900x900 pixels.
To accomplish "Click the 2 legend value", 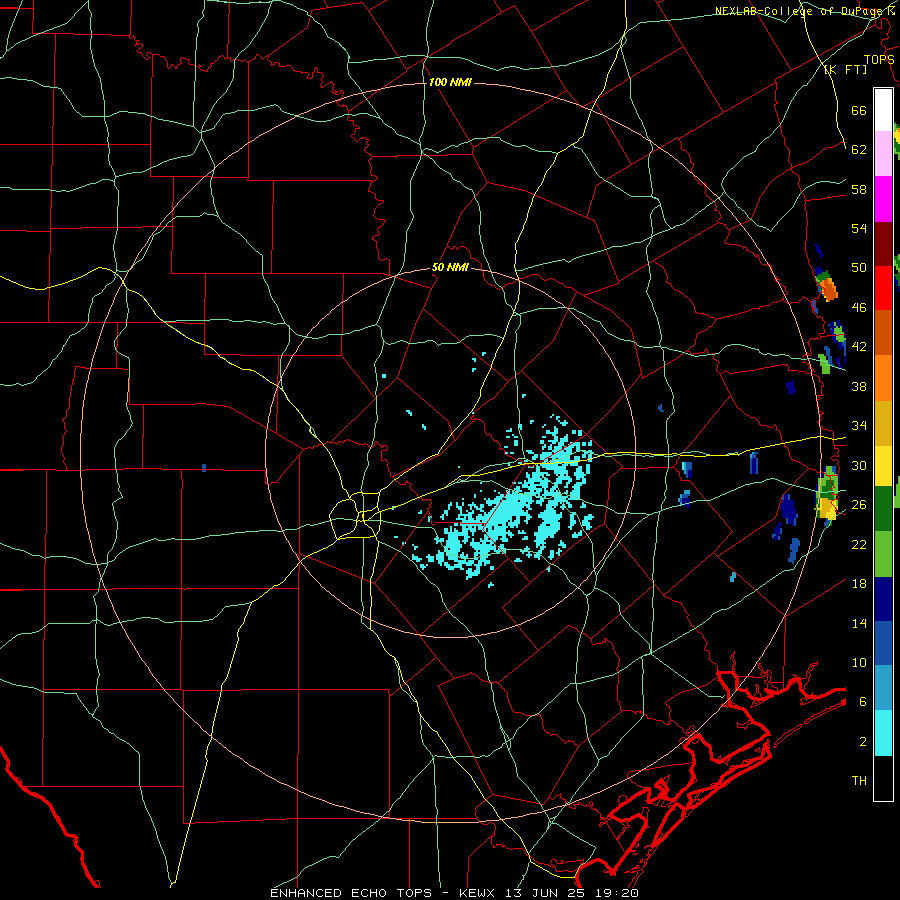I will click(863, 741).
